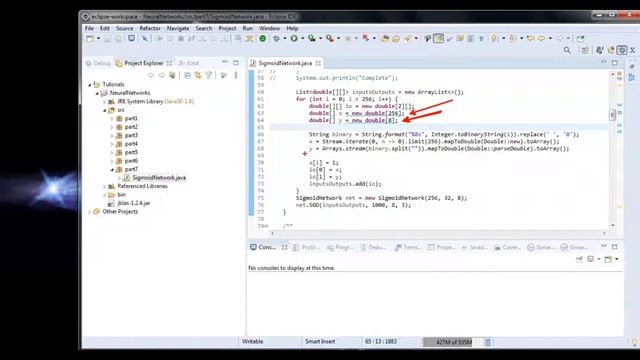Open External Tools dropdown arrow

(338, 39)
